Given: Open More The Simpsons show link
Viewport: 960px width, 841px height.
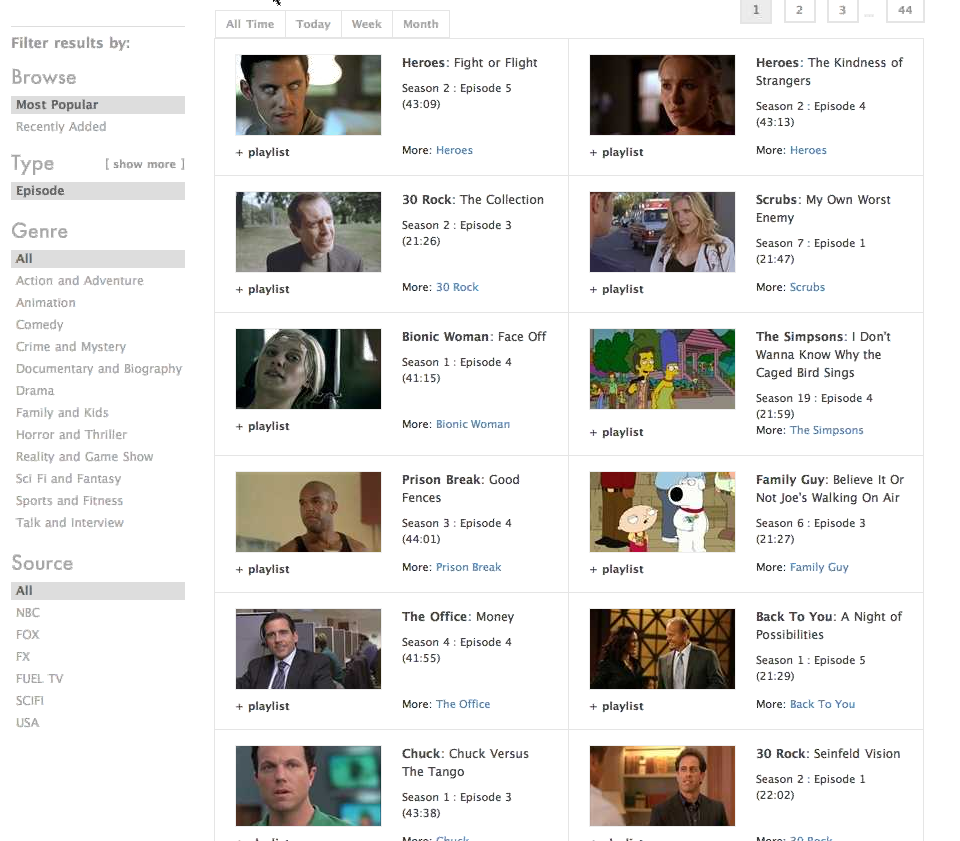Looking at the screenshot, I should [827, 430].
